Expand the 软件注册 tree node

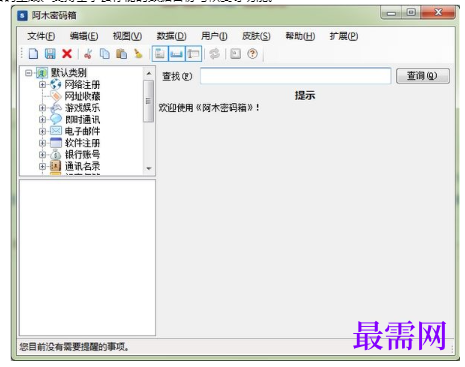(42, 143)
